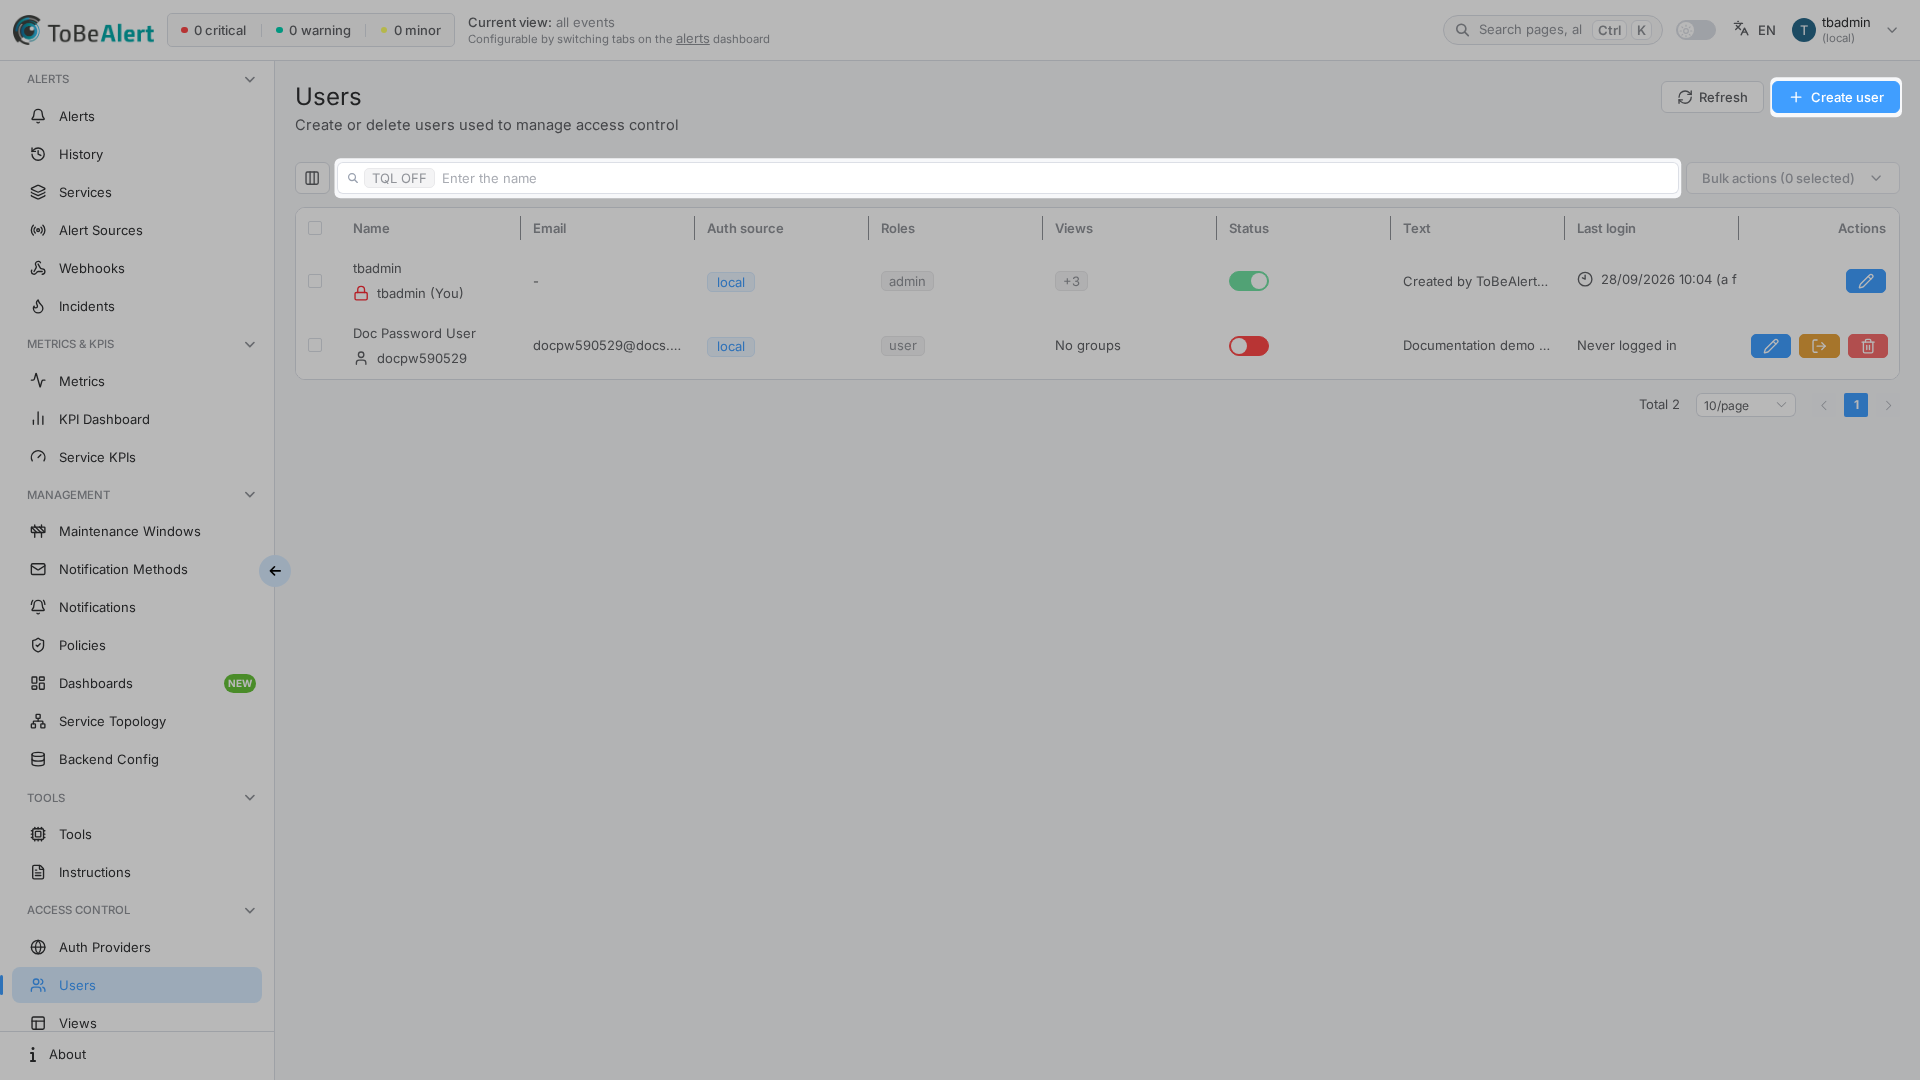Click the Incidents flame icon

(38, 306)
